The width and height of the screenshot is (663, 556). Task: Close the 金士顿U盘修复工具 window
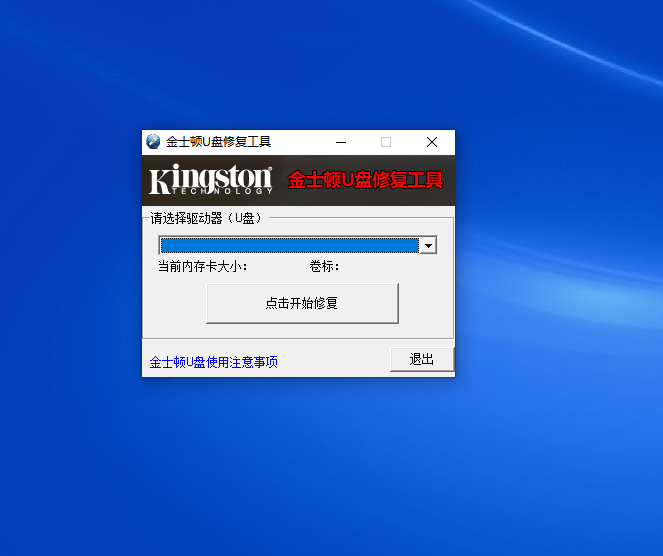pos(432,142)
